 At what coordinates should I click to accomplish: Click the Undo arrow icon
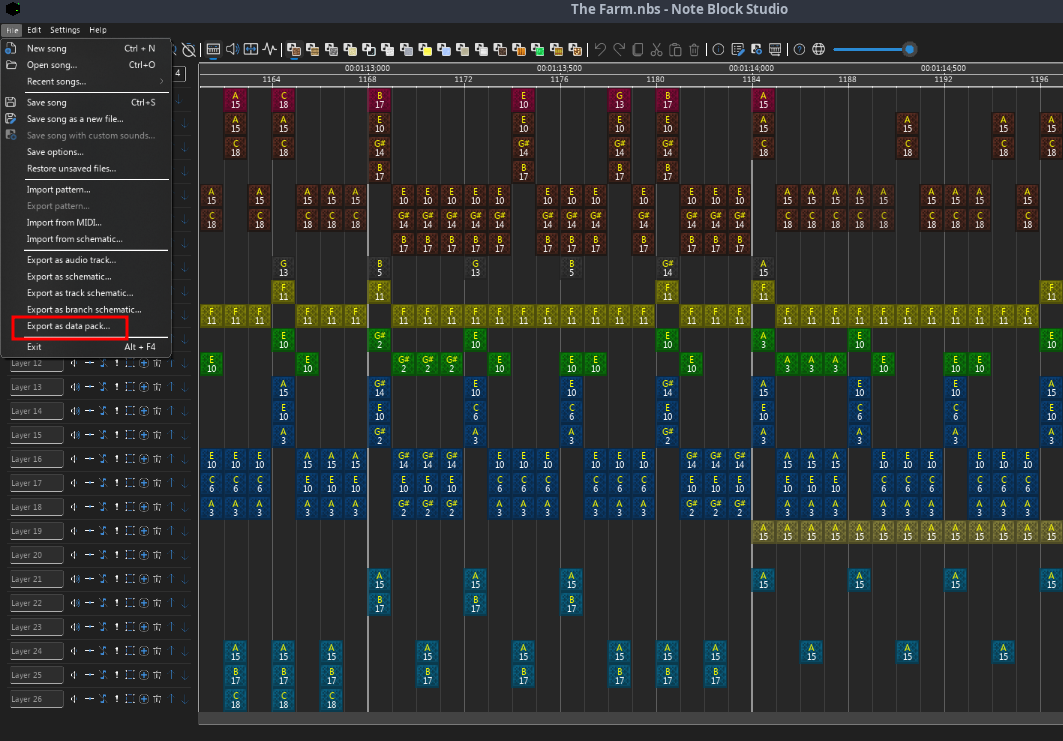click(600, 49)
